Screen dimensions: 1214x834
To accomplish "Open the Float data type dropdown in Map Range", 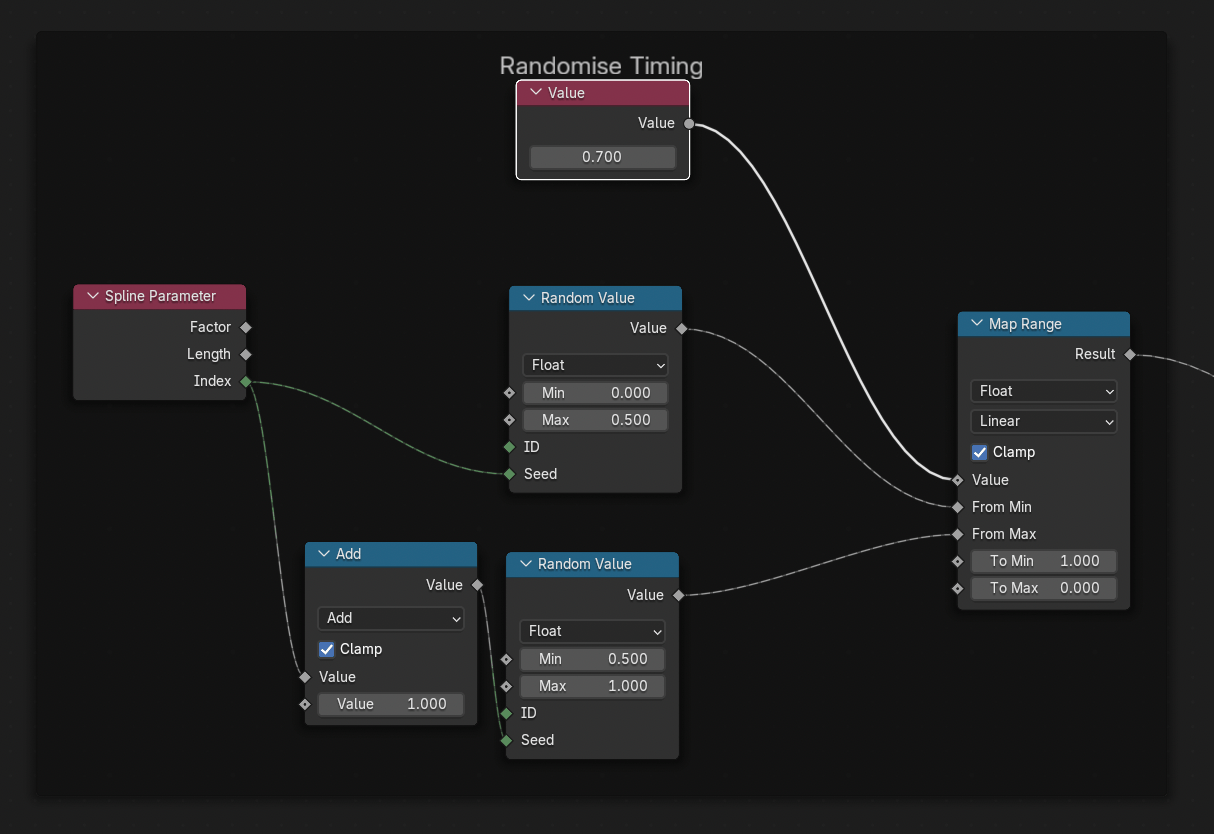I will pyautogui.click(x=1044, y=391).
